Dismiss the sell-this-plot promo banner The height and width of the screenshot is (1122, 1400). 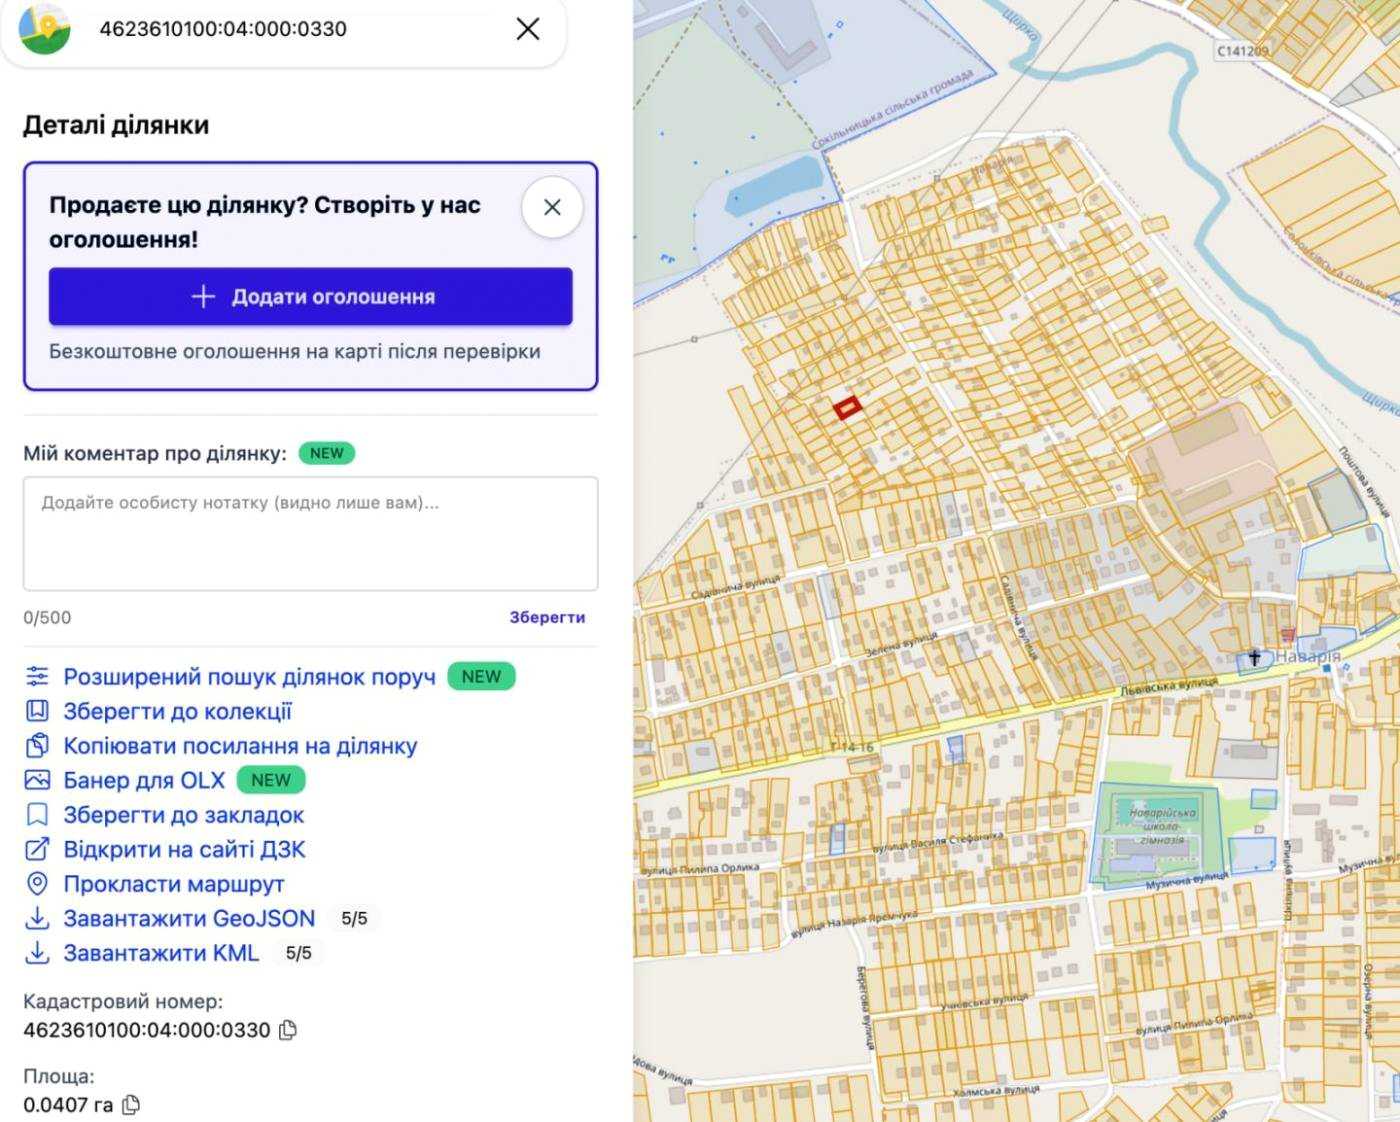point(552,207)
